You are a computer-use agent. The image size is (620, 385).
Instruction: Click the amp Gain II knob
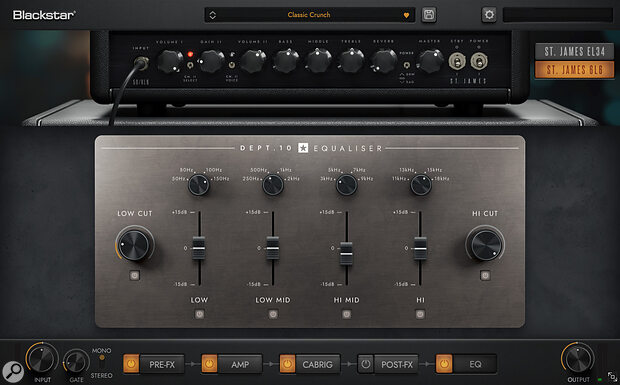click(211, 61)
